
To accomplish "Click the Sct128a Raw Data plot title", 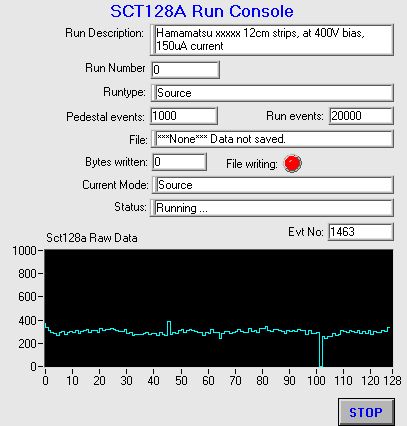I will (x=92, y=238).
